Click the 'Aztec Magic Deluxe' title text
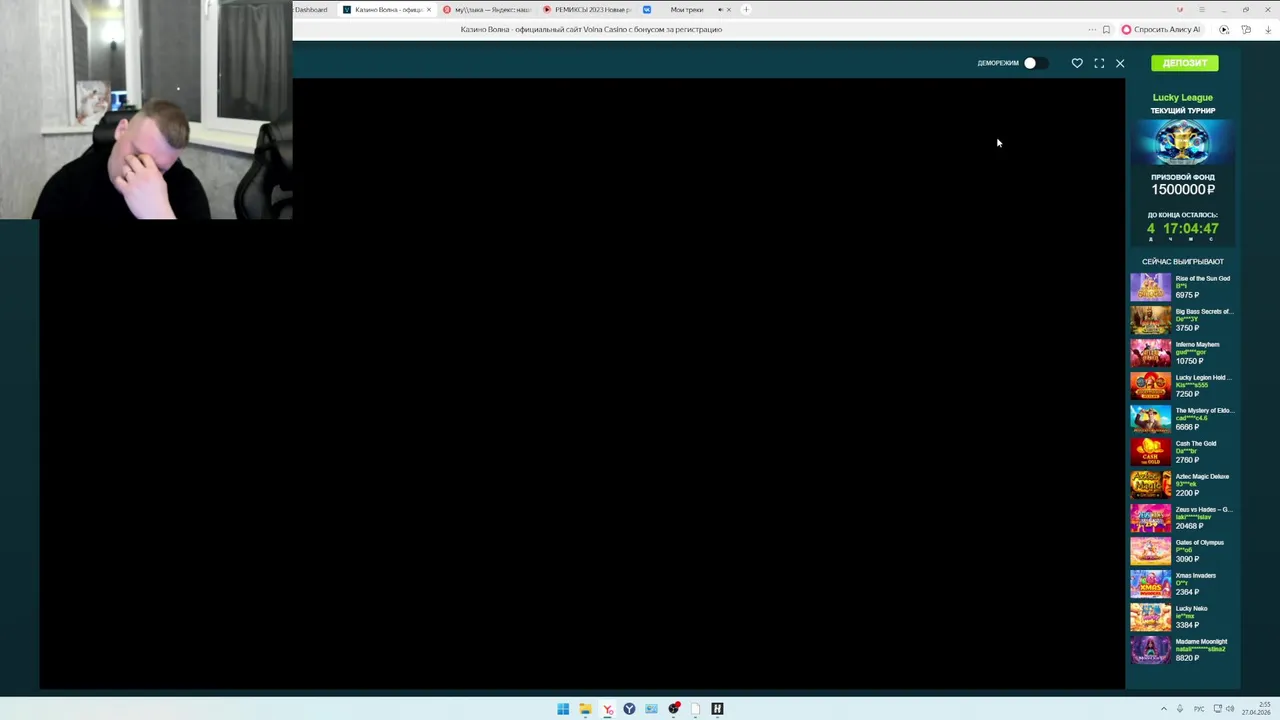 click(x=1202, y=477)
